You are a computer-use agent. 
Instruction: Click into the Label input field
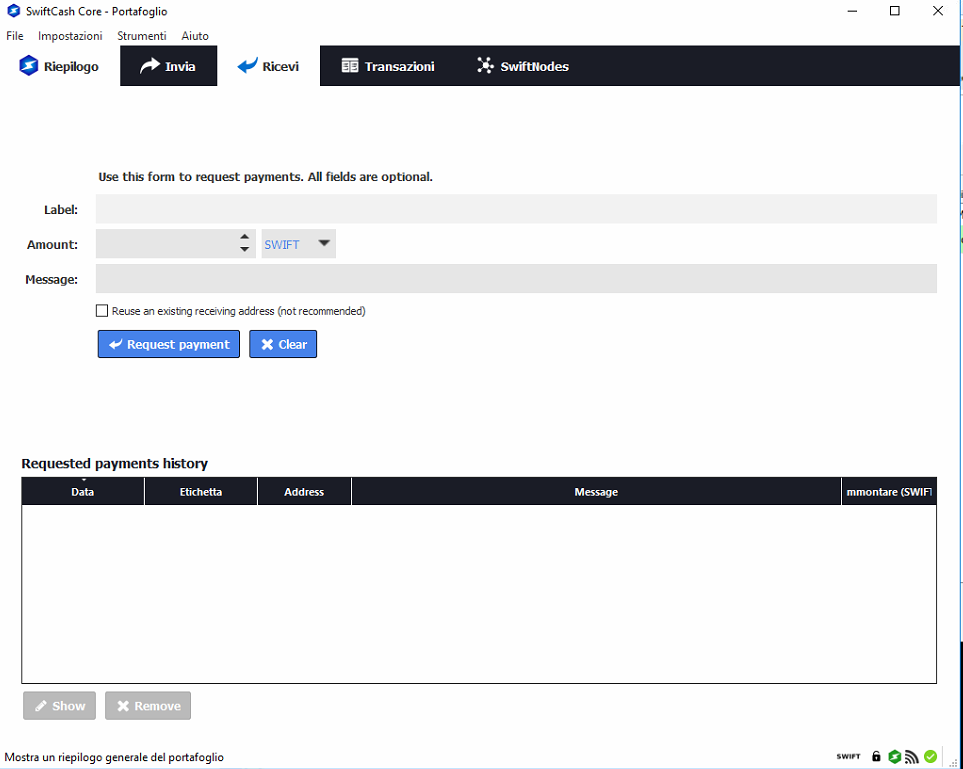516,209
